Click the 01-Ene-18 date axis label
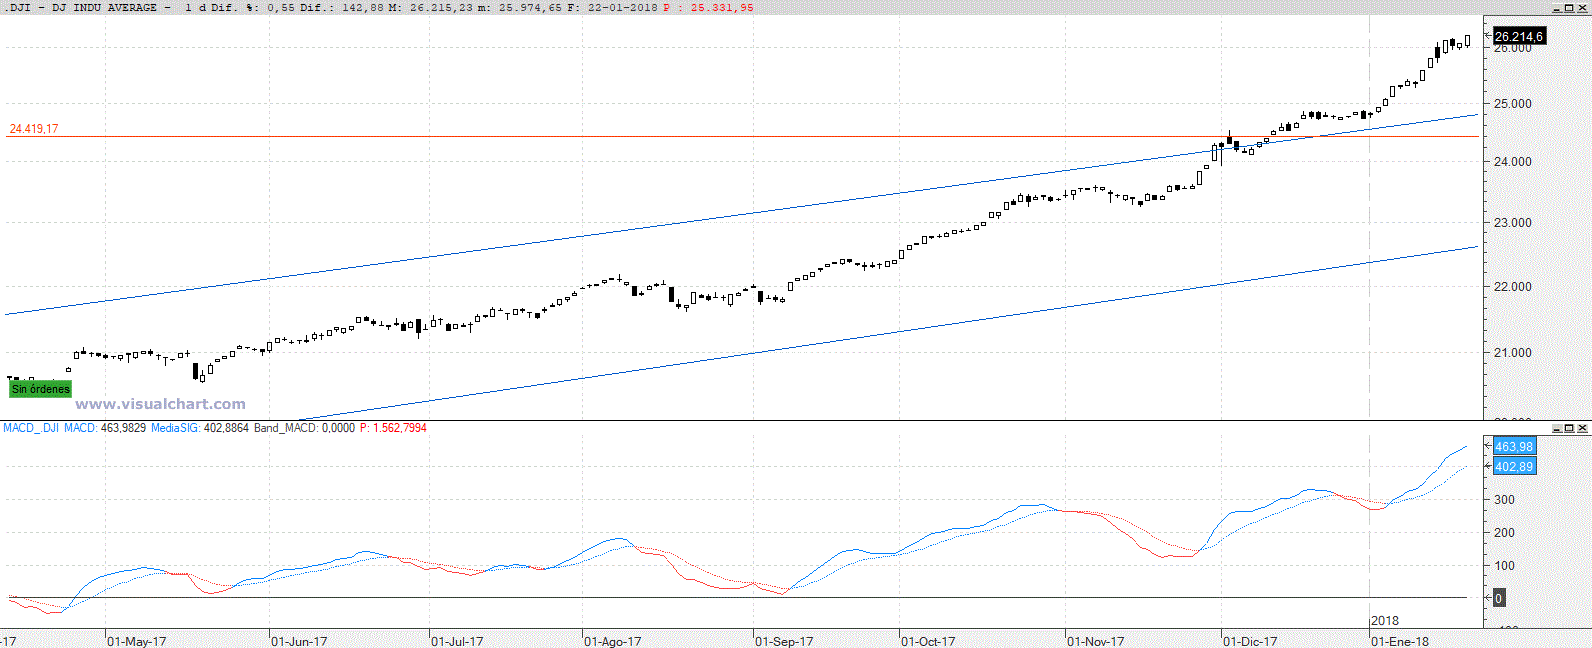The height and width of the screenshot is (648, 1592). click(x=1400, y=641)
